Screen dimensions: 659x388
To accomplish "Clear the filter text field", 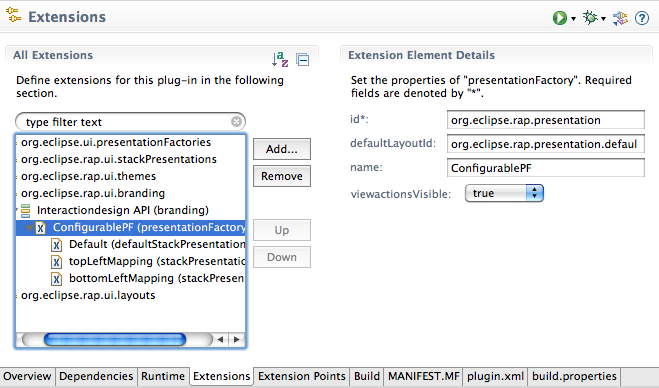I will pyautogui.click(x=237, y=121).
